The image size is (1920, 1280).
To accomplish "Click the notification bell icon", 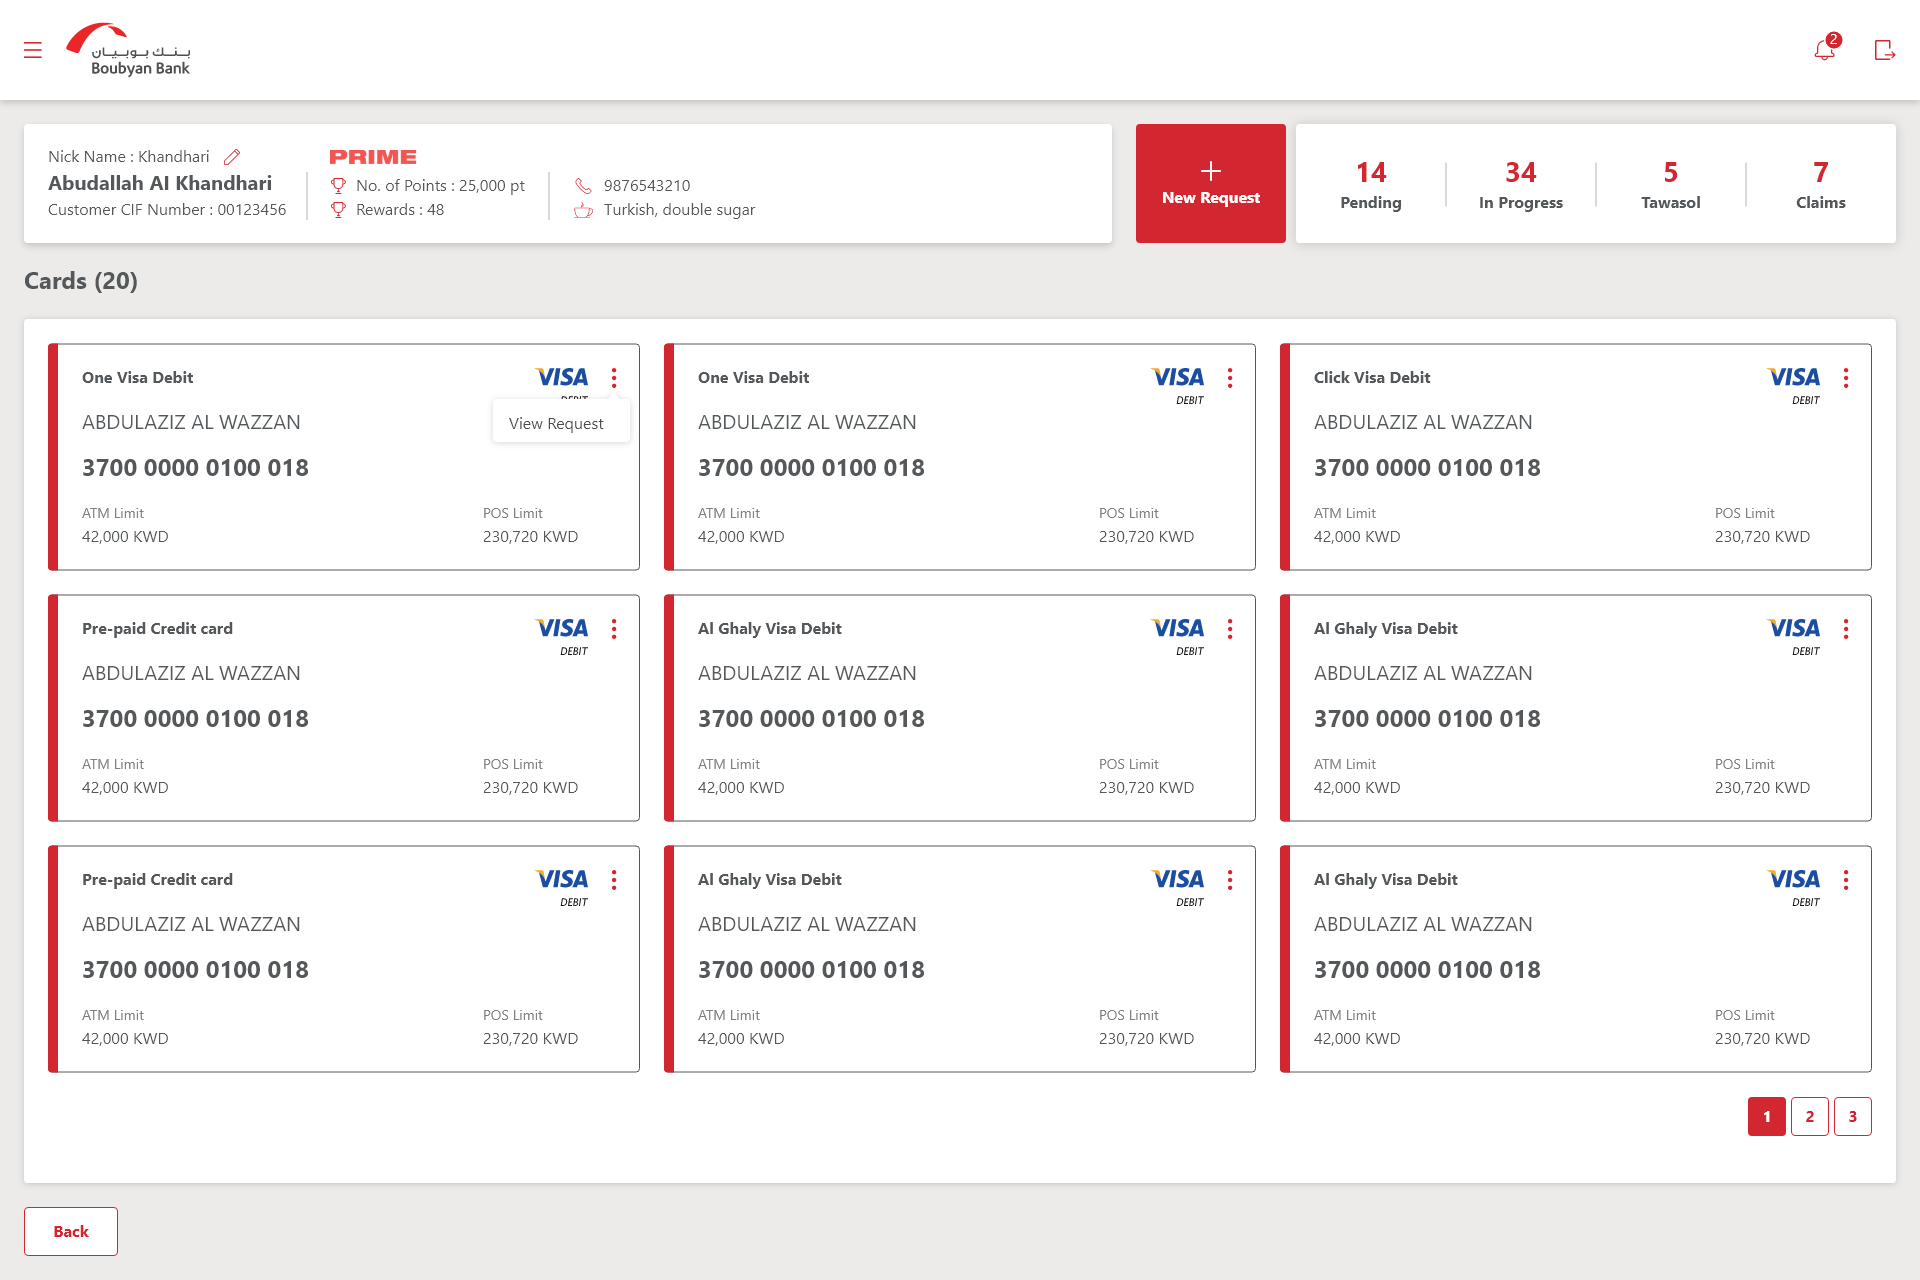I will [1824, 50].
